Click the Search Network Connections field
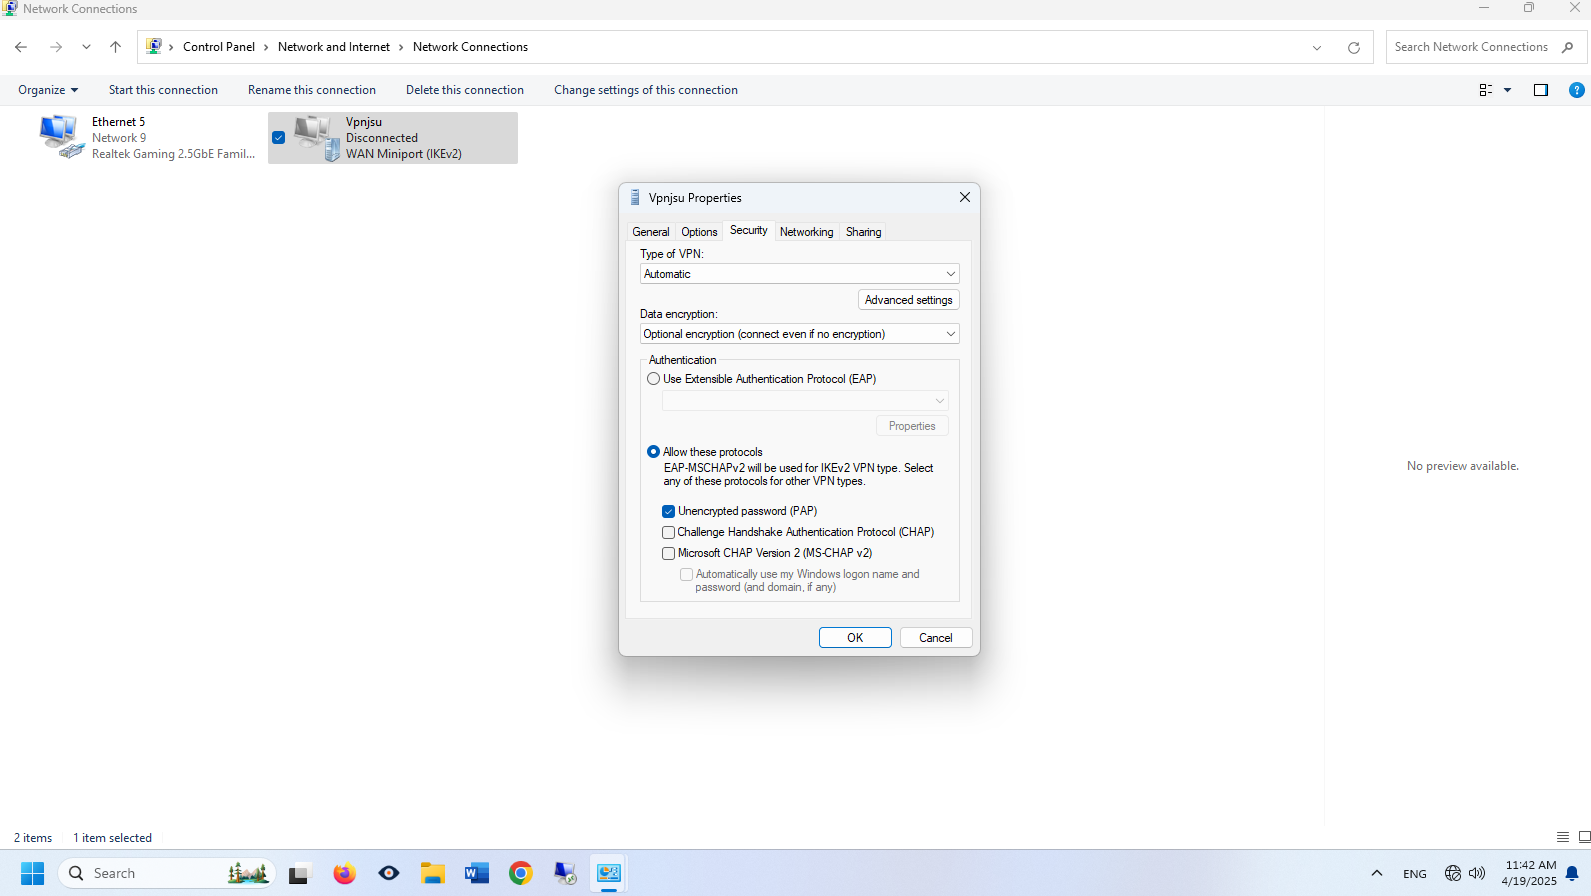The width and height of the screenshot is (1591, 896). 1470,47
